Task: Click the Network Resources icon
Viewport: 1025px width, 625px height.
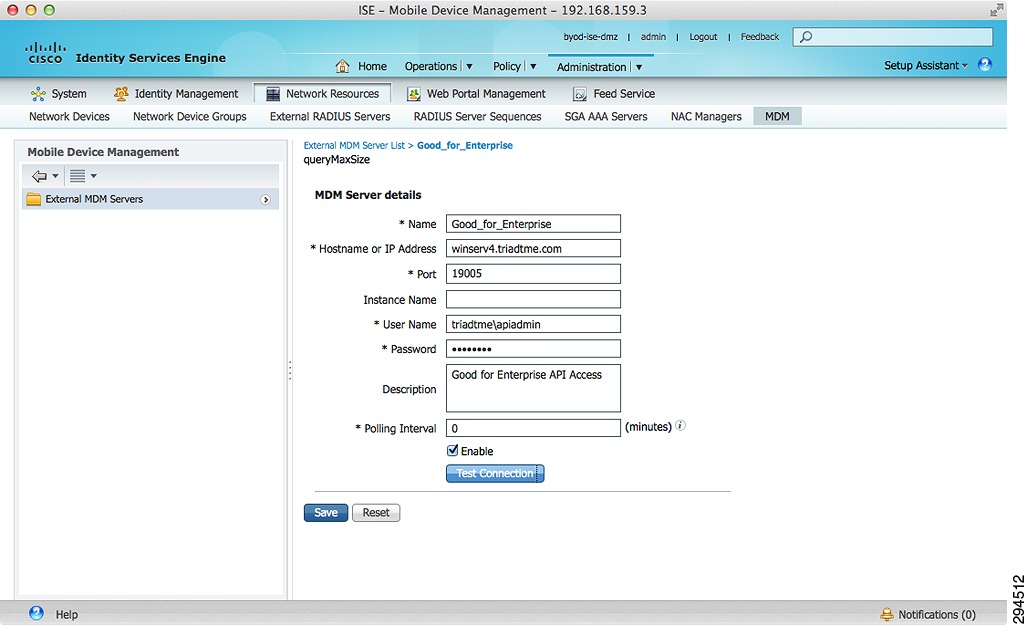Action: [273, 93]
